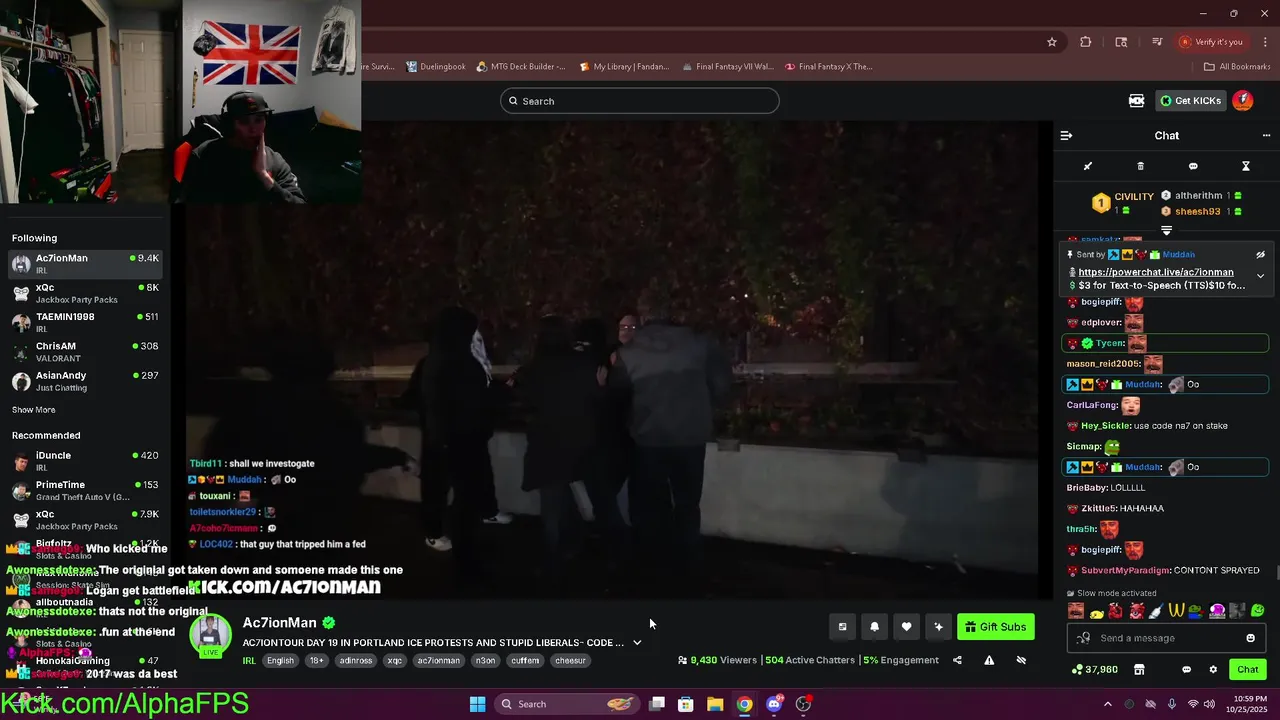Expand the gift leaderboard pull-down handle
The image size is (1280, 720).
click(x=1166, y=231)
